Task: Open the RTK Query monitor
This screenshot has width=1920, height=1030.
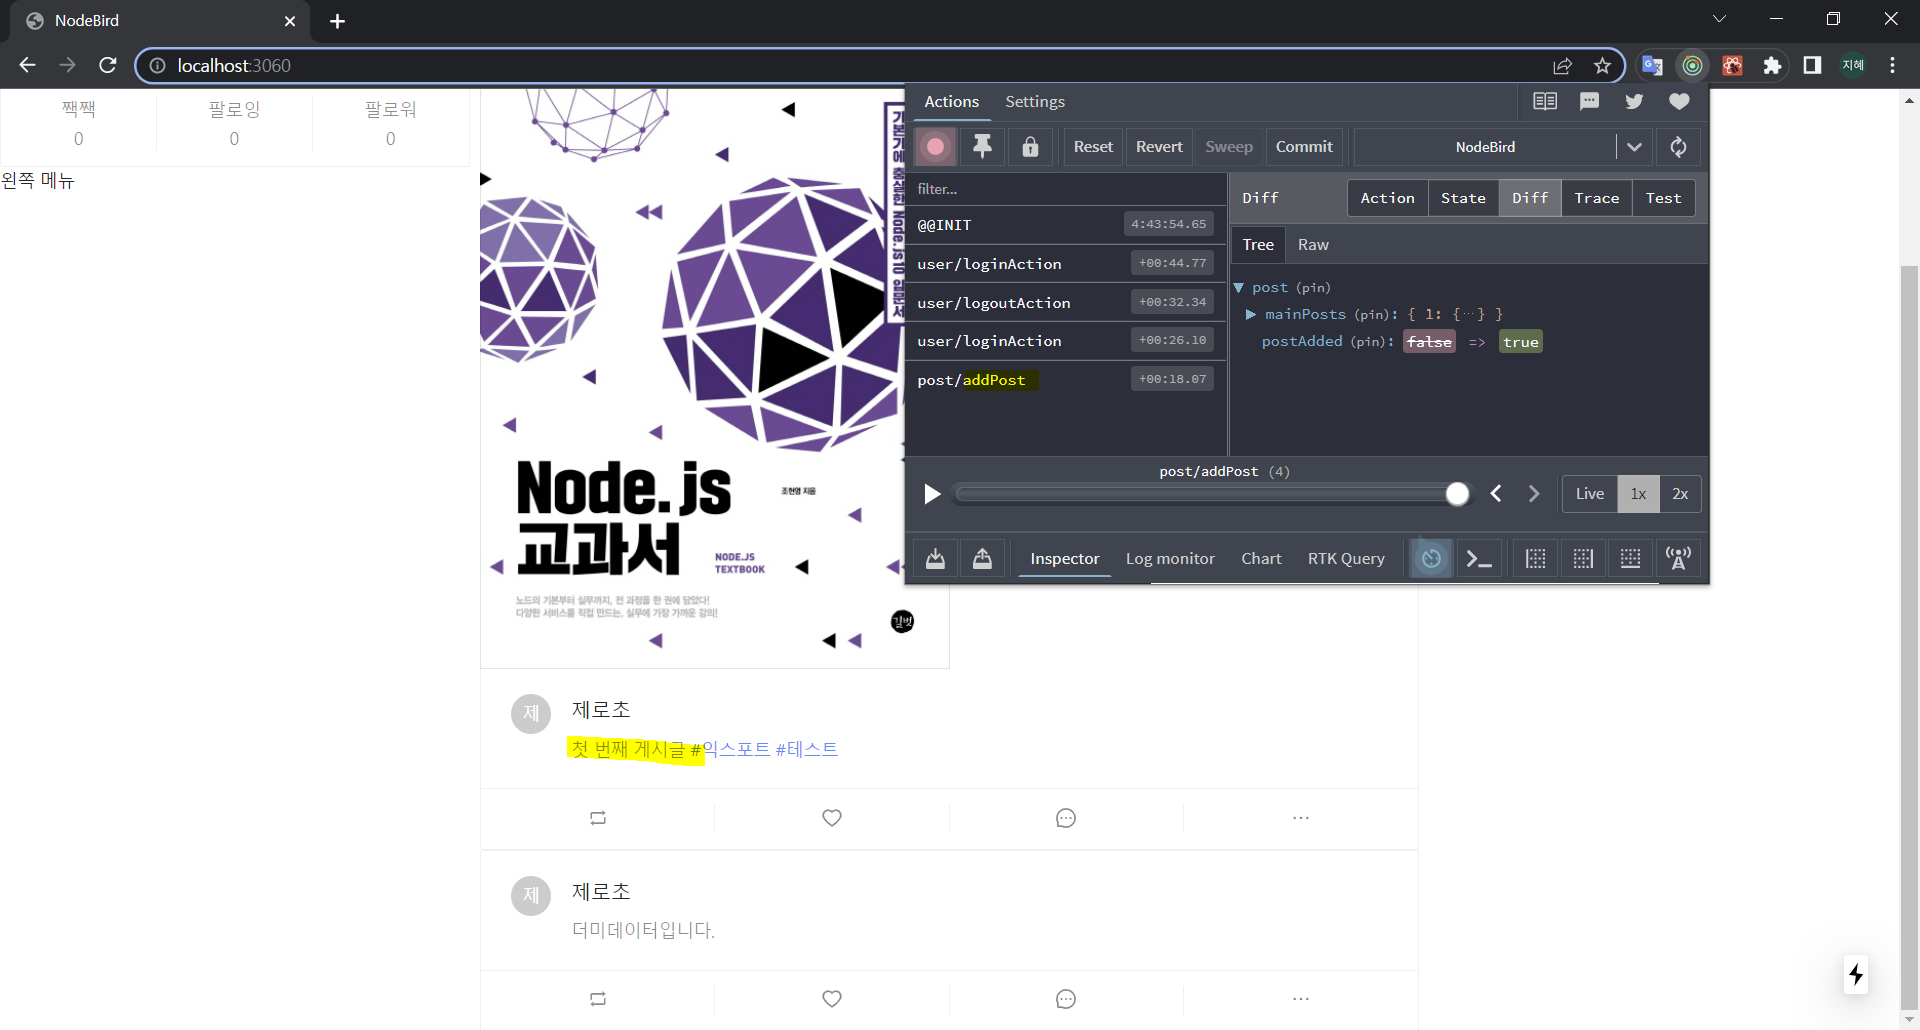Action: tap(1346, 559)
